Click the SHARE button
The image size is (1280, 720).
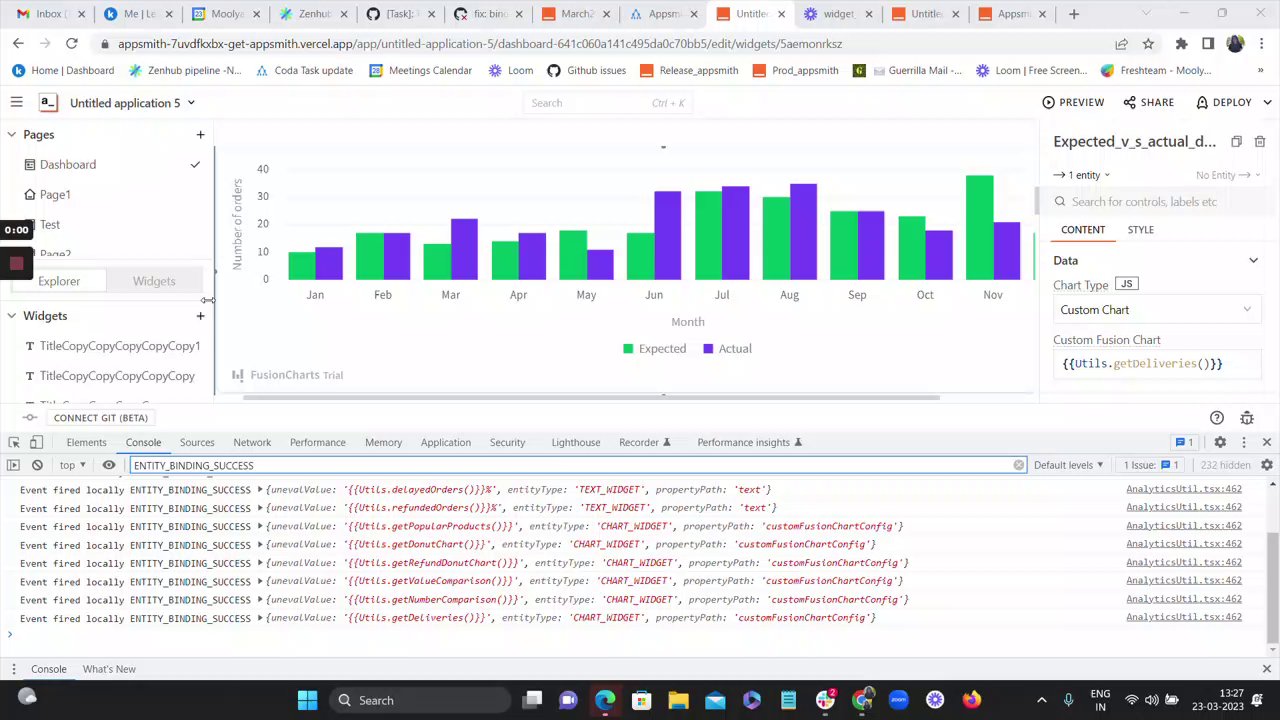point(1148,102)
